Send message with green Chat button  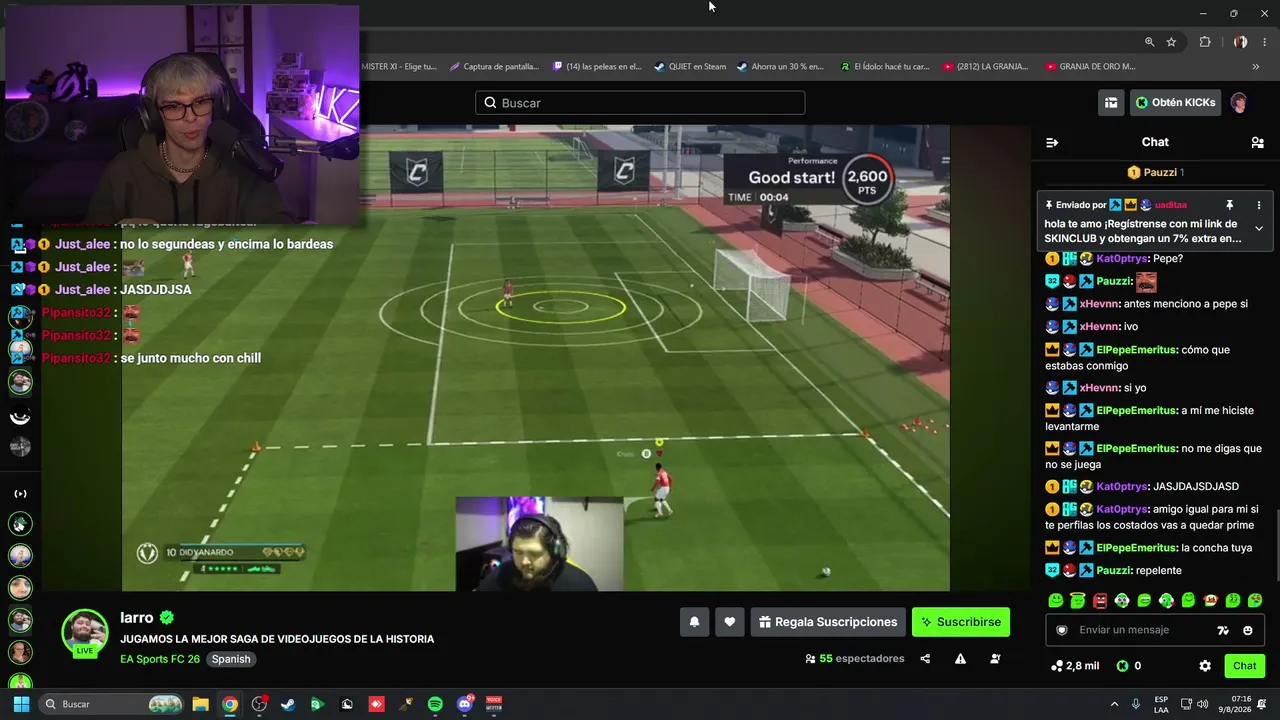1245,666
